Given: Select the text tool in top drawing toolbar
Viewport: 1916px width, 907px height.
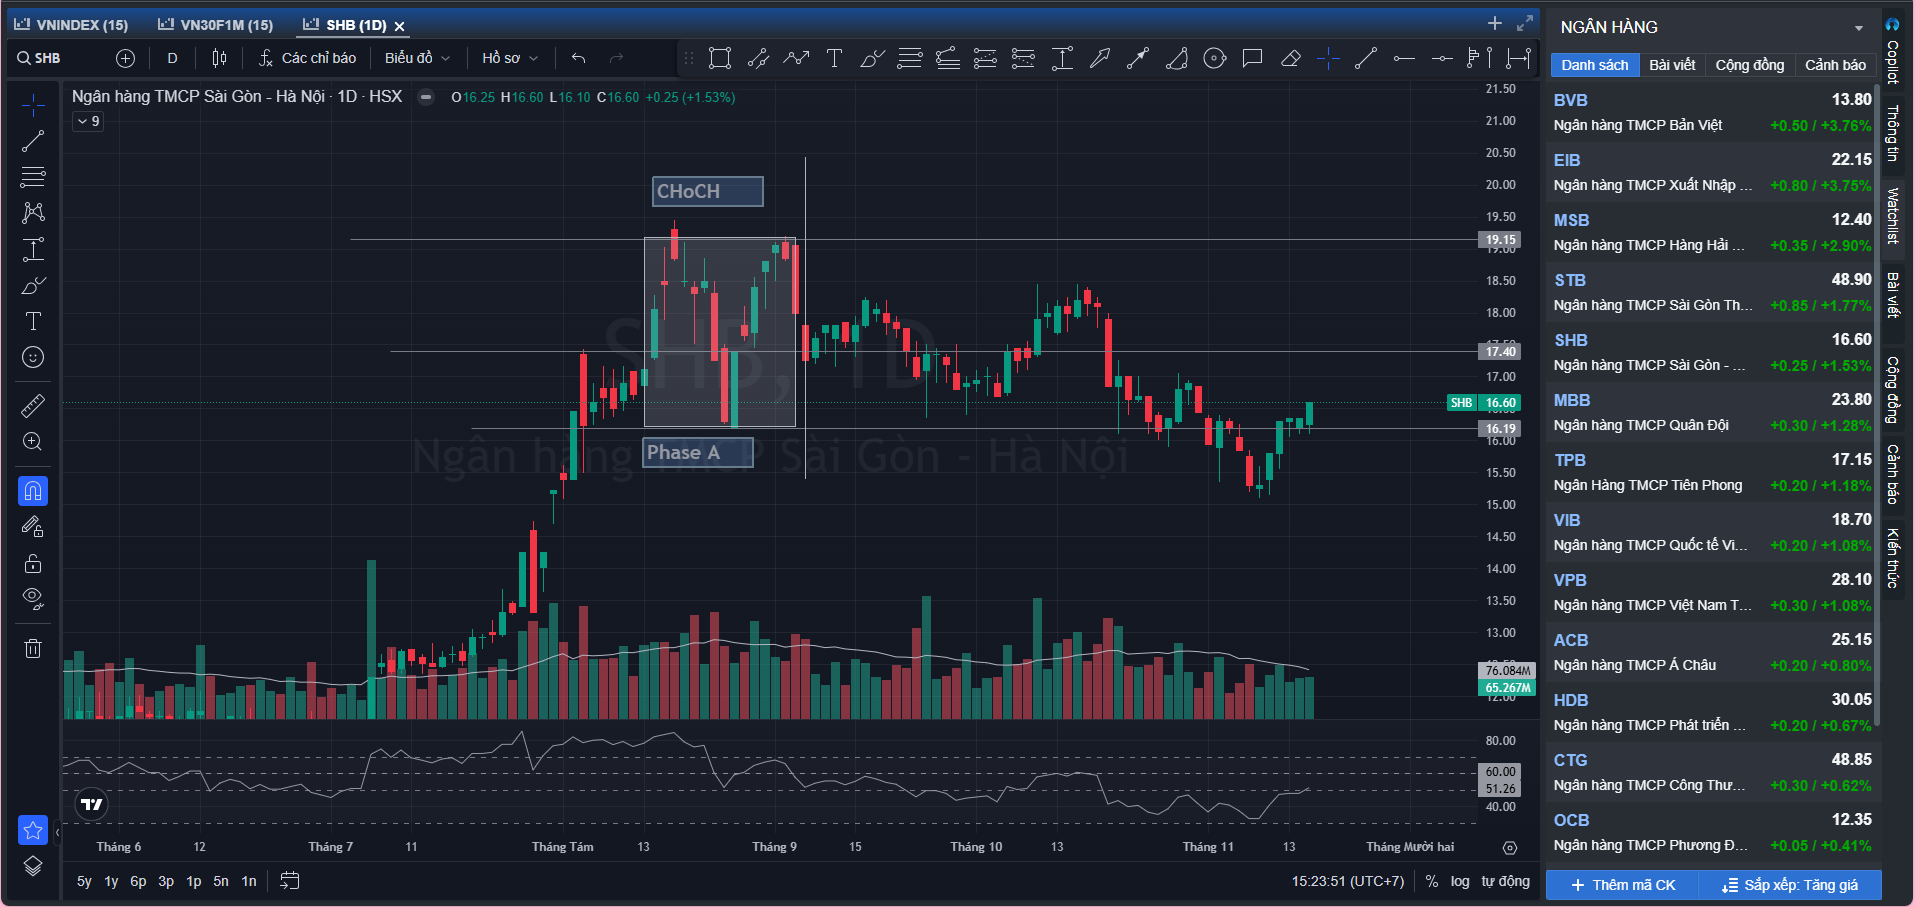Looking at the screenshot, I should [x=834, y=58].
